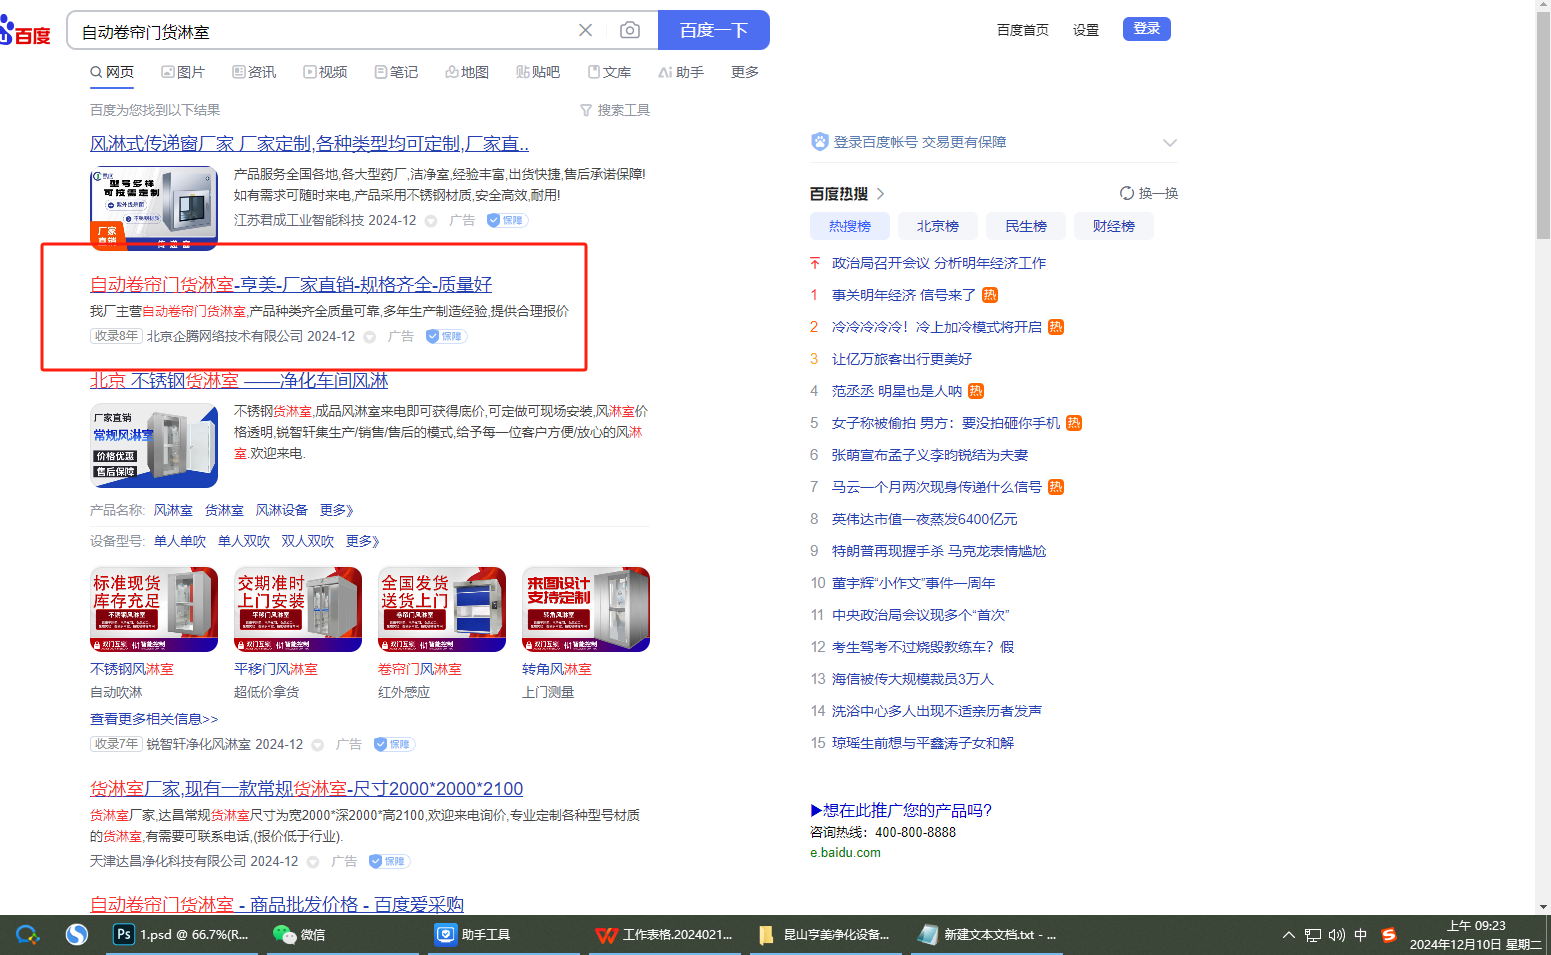The width and height of the screenshot is (1551, 955).
Task: Switch to the 图片 search tab
Action: tap(183, 72)
